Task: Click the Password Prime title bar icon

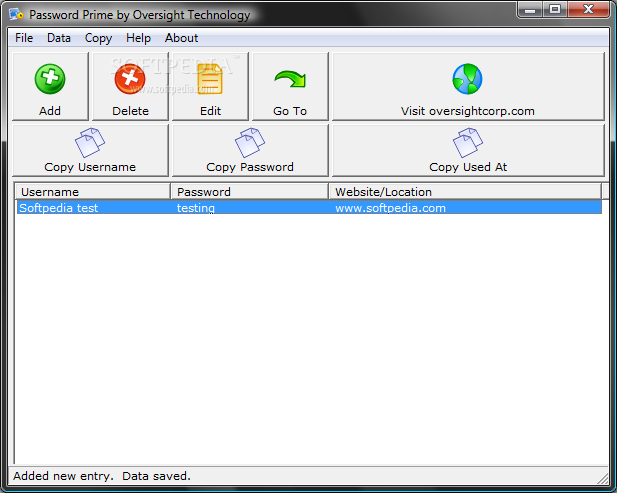Action: click(x=17, y=15)
